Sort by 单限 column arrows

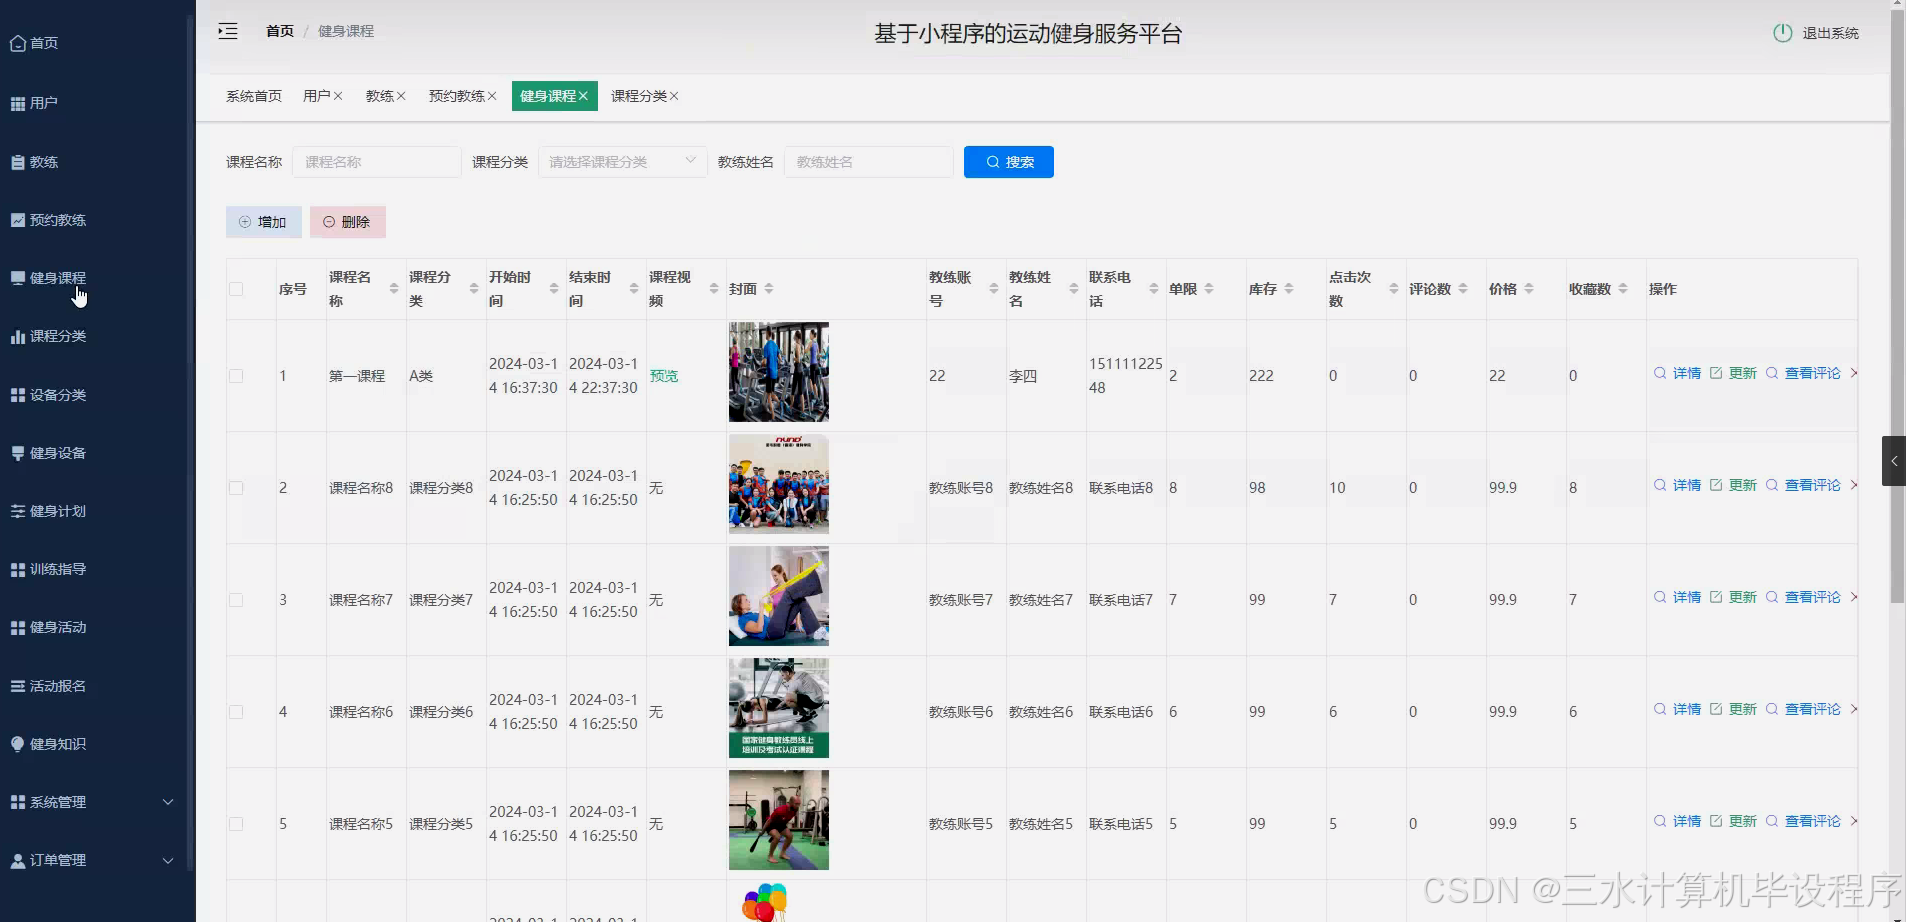pos(1209,289)
